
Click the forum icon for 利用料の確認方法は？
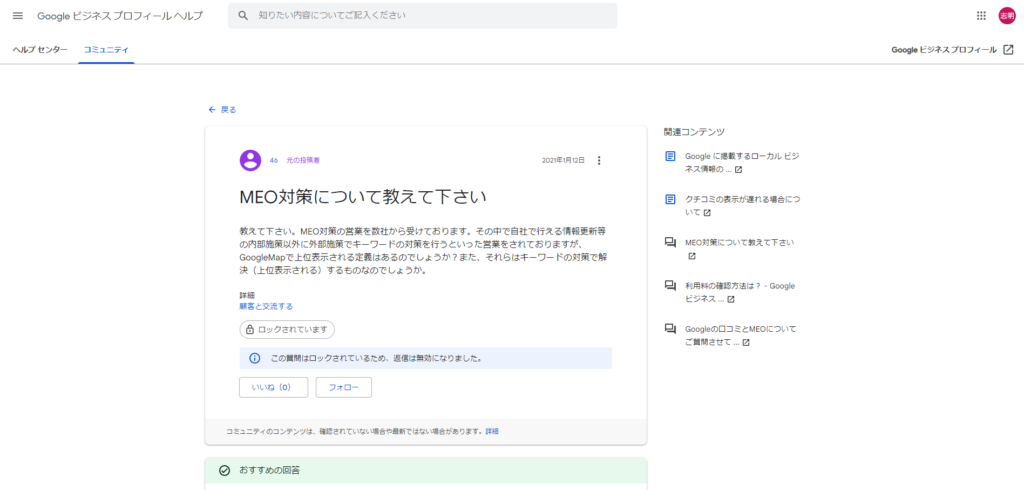click(670, 286)
